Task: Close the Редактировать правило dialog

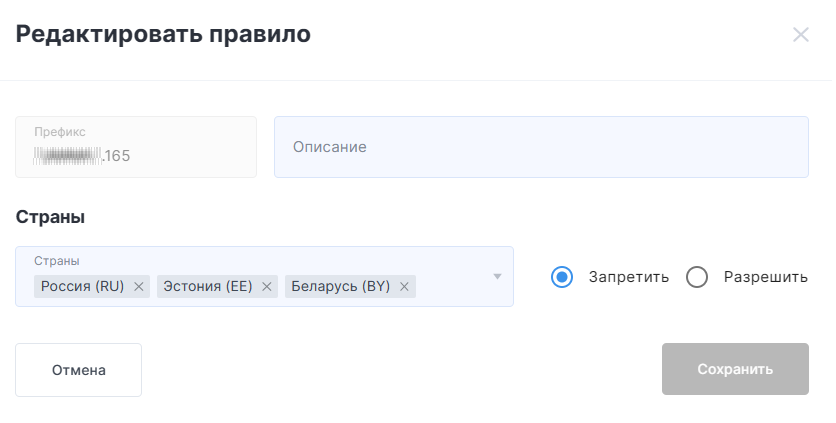Action: (800, 35)
